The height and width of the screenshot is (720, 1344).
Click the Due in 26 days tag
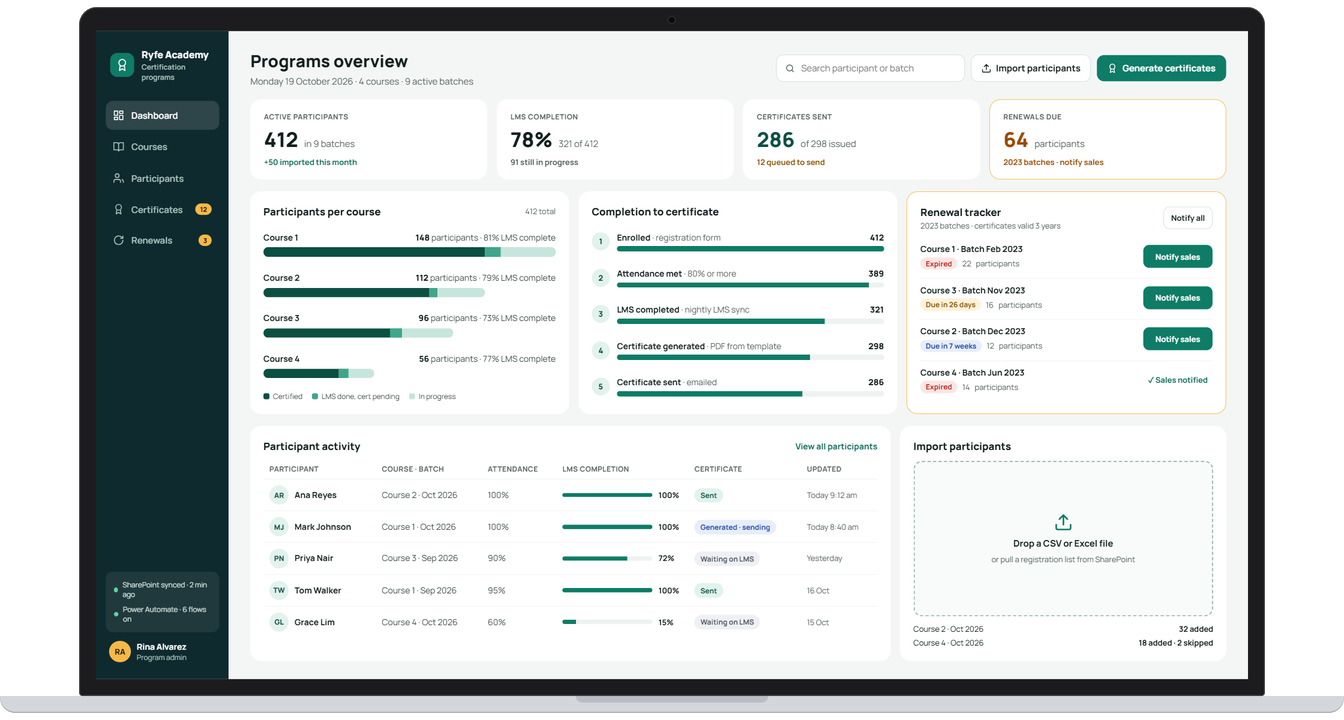[x=950, y=305]
